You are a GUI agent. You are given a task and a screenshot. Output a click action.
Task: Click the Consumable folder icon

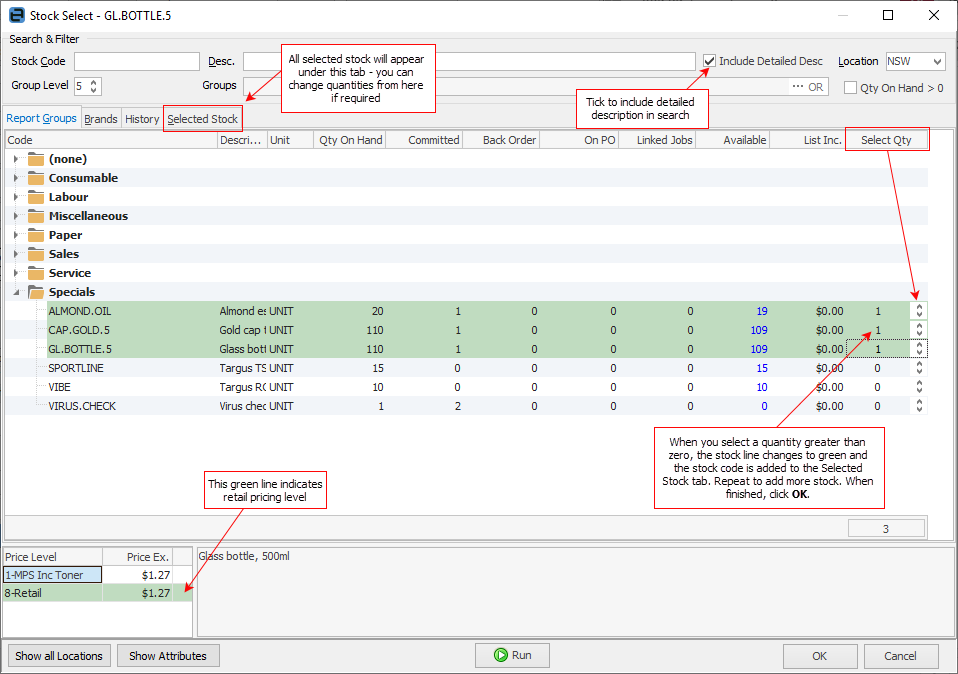click(36, 178)
